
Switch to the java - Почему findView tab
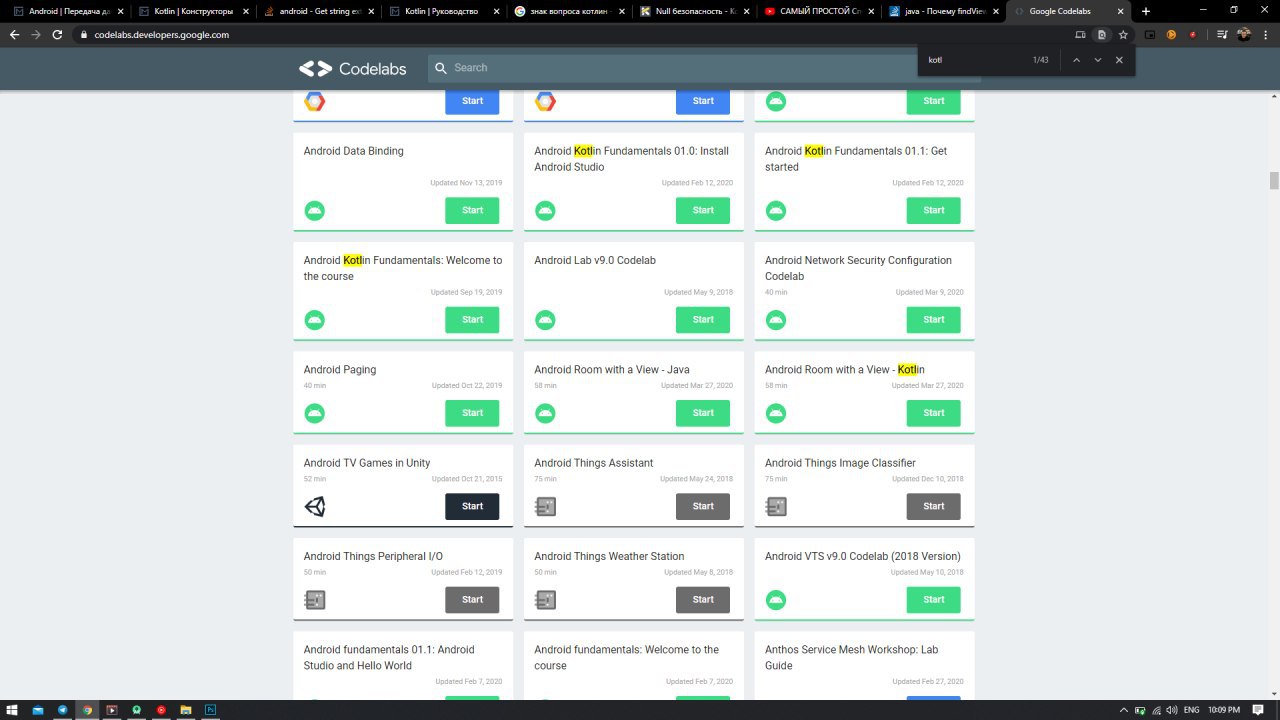pos(944,11)
